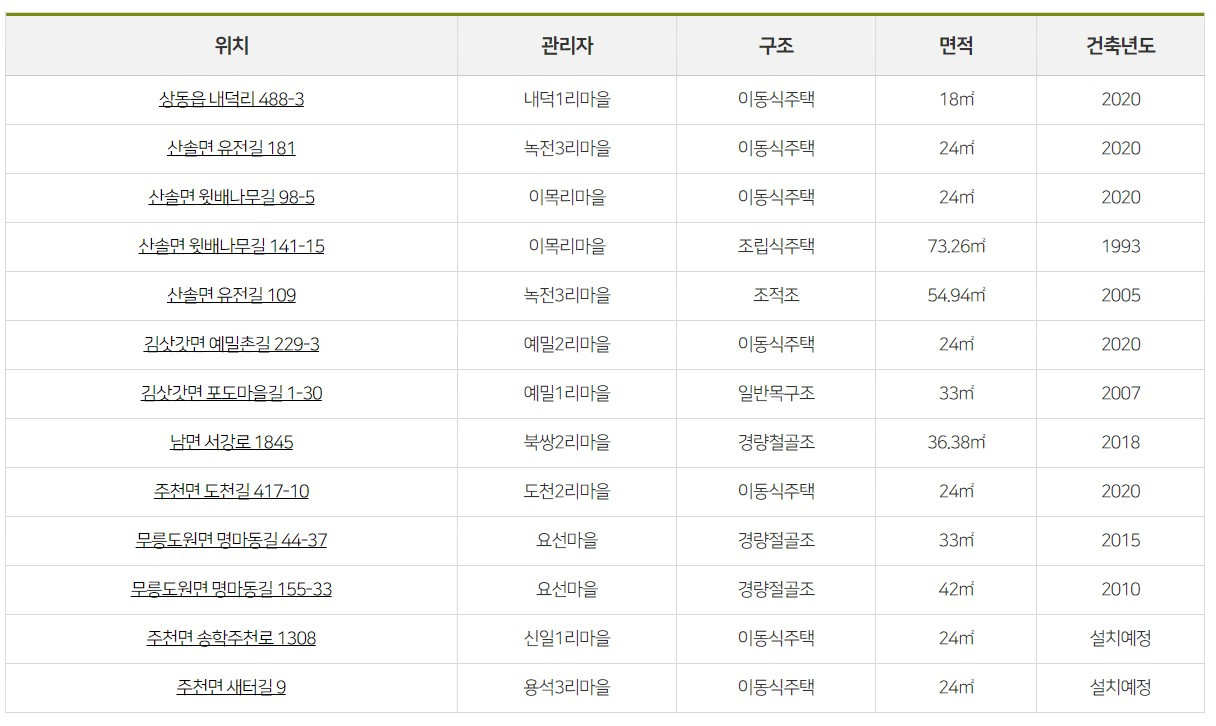Open the 주천면 송학주천로 1308 link
Screen dimensions: 1216x726
tap(231, 638)
